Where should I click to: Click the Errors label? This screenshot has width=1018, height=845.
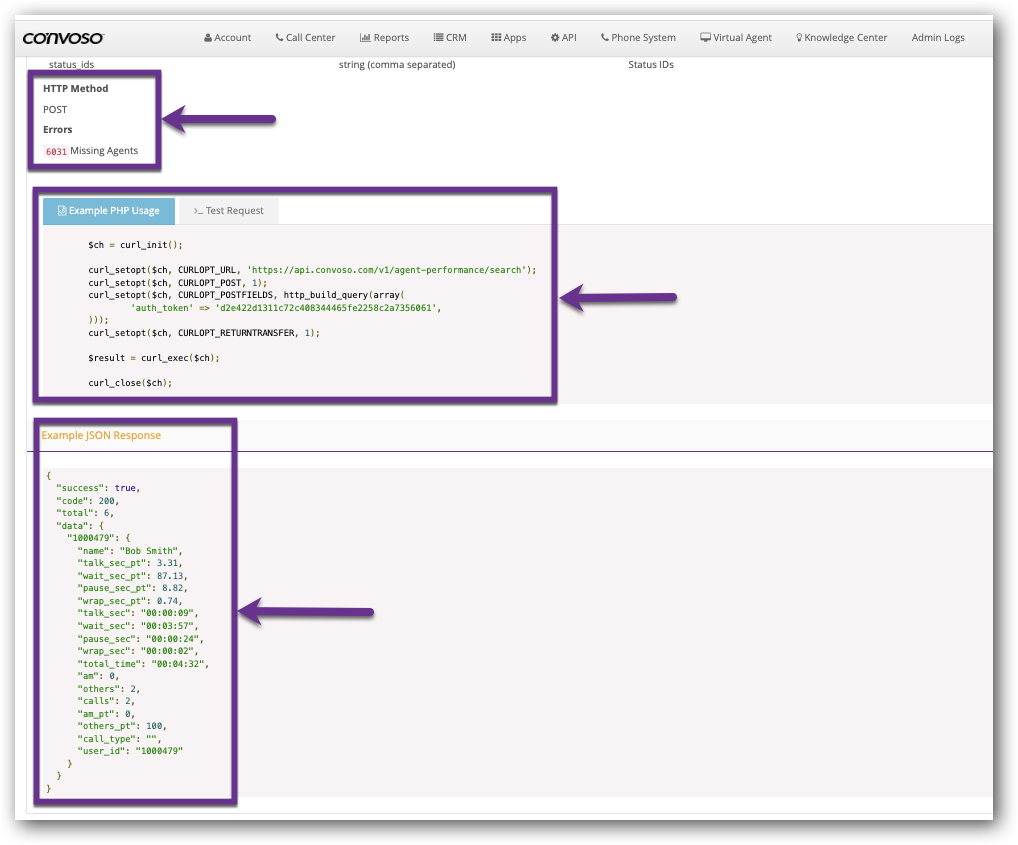(x=58, y=130)
